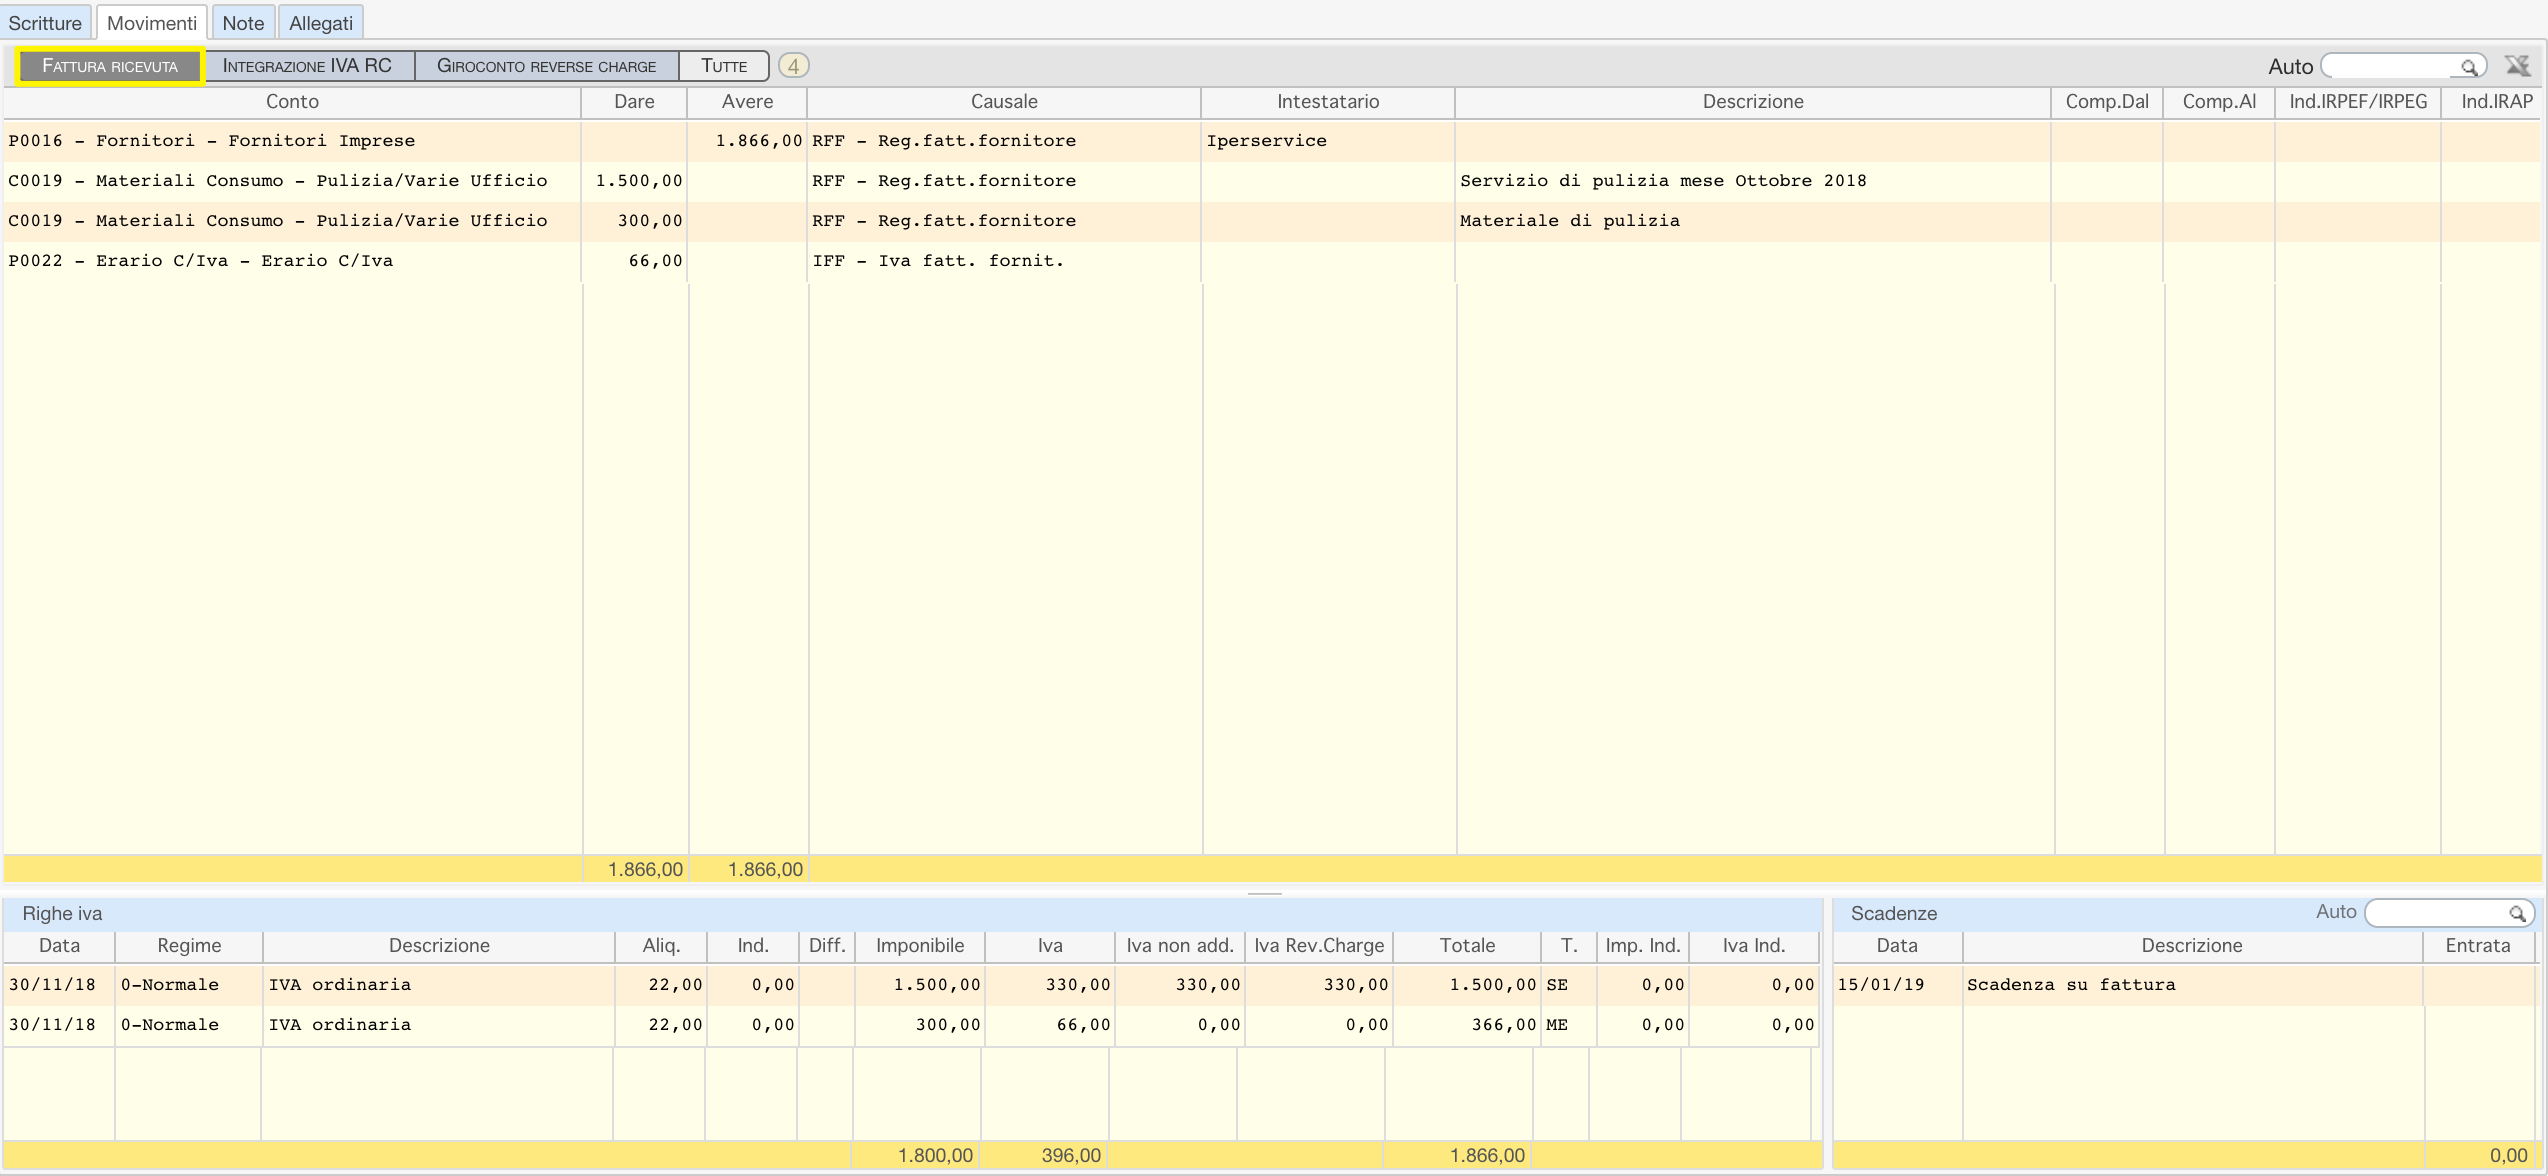Click the Dare value 66,00 in movements
Viewport: 2548px width, 1176px height.
click(x=655, y=261)
